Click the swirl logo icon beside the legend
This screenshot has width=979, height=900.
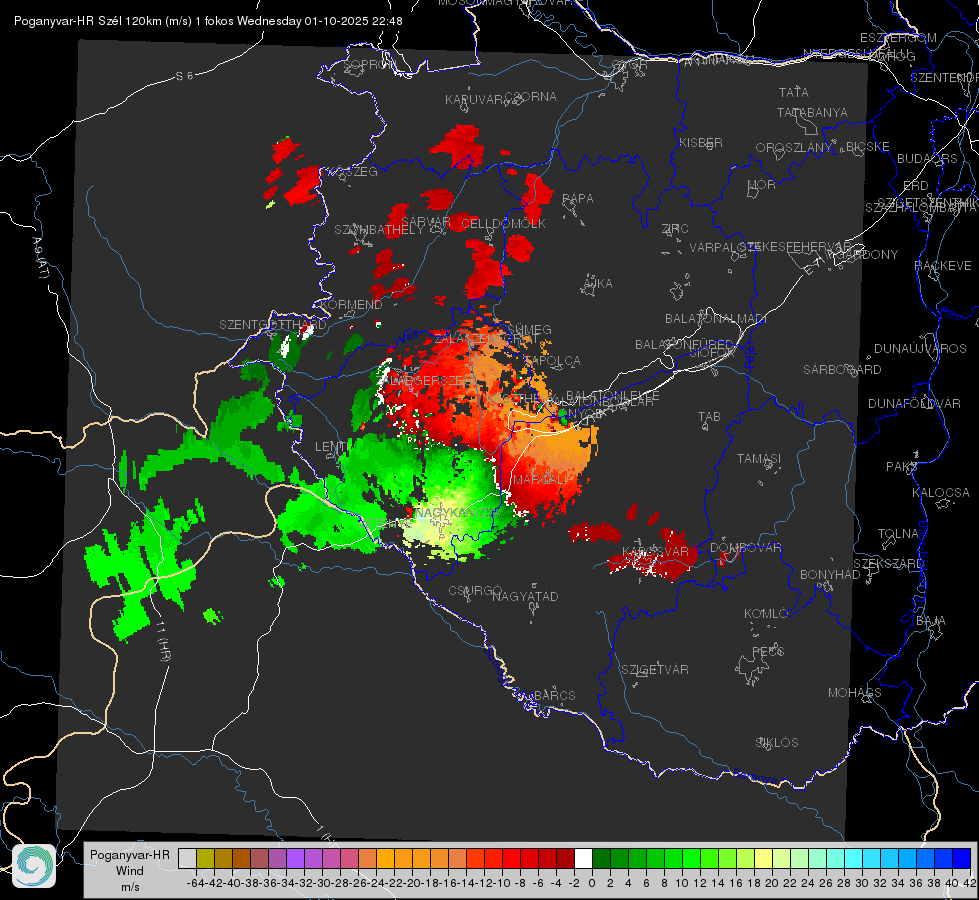(34, 866)
